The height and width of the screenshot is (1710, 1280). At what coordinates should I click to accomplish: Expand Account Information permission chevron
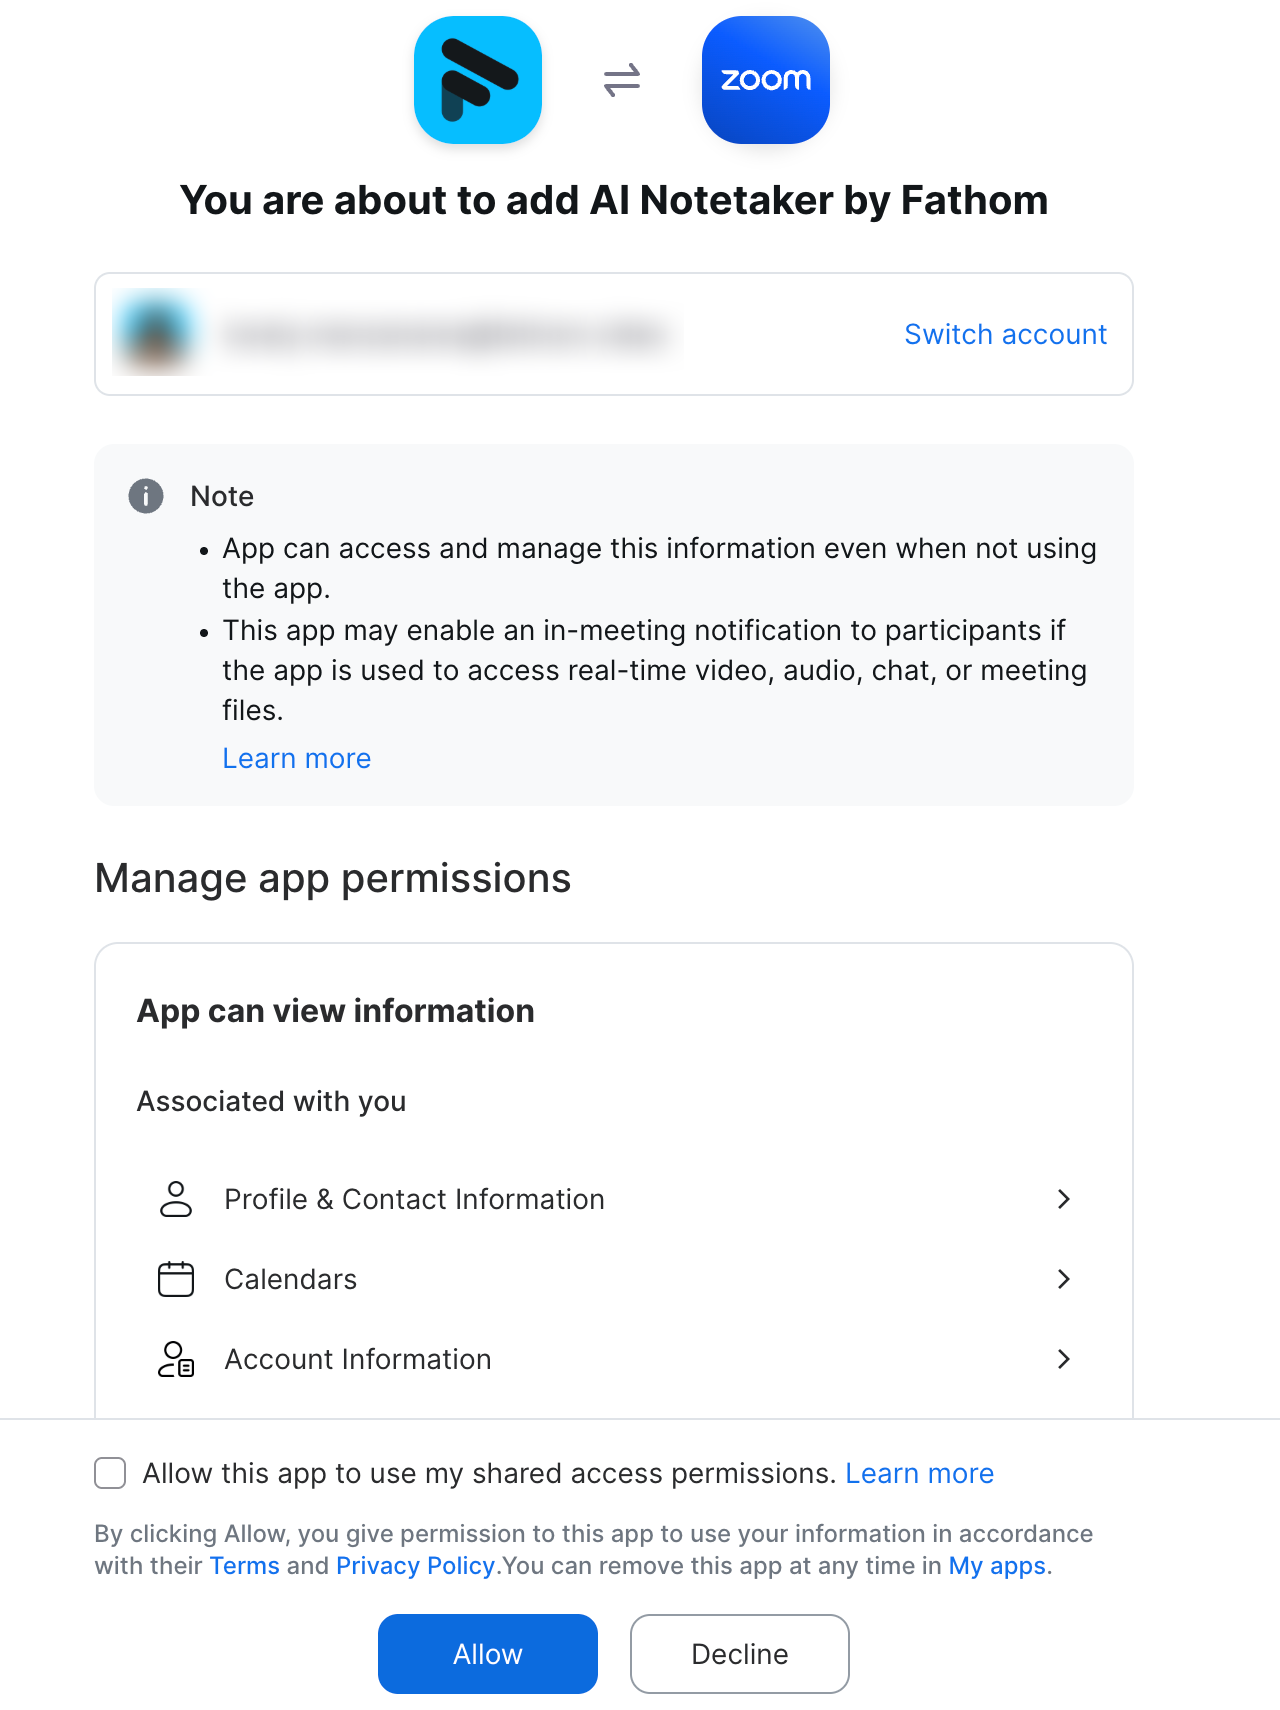tap(1064, 1359)
